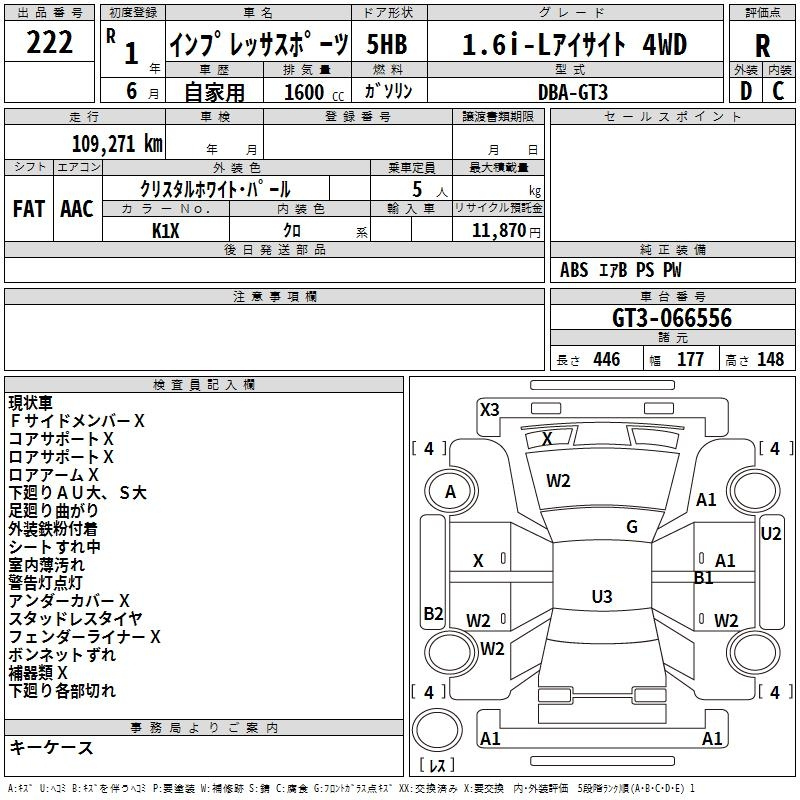
Task: Select the chassis number GT3-066556
Action: point(671,318)
